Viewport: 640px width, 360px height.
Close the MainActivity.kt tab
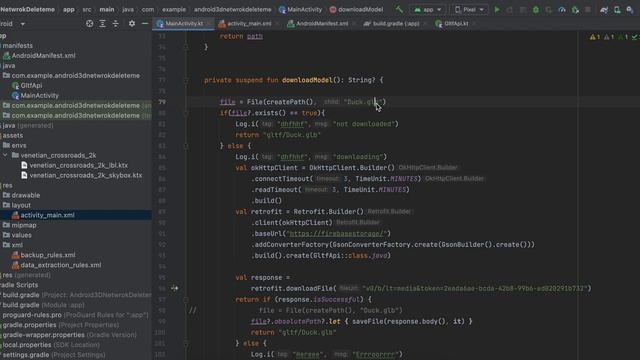(209, 24)
